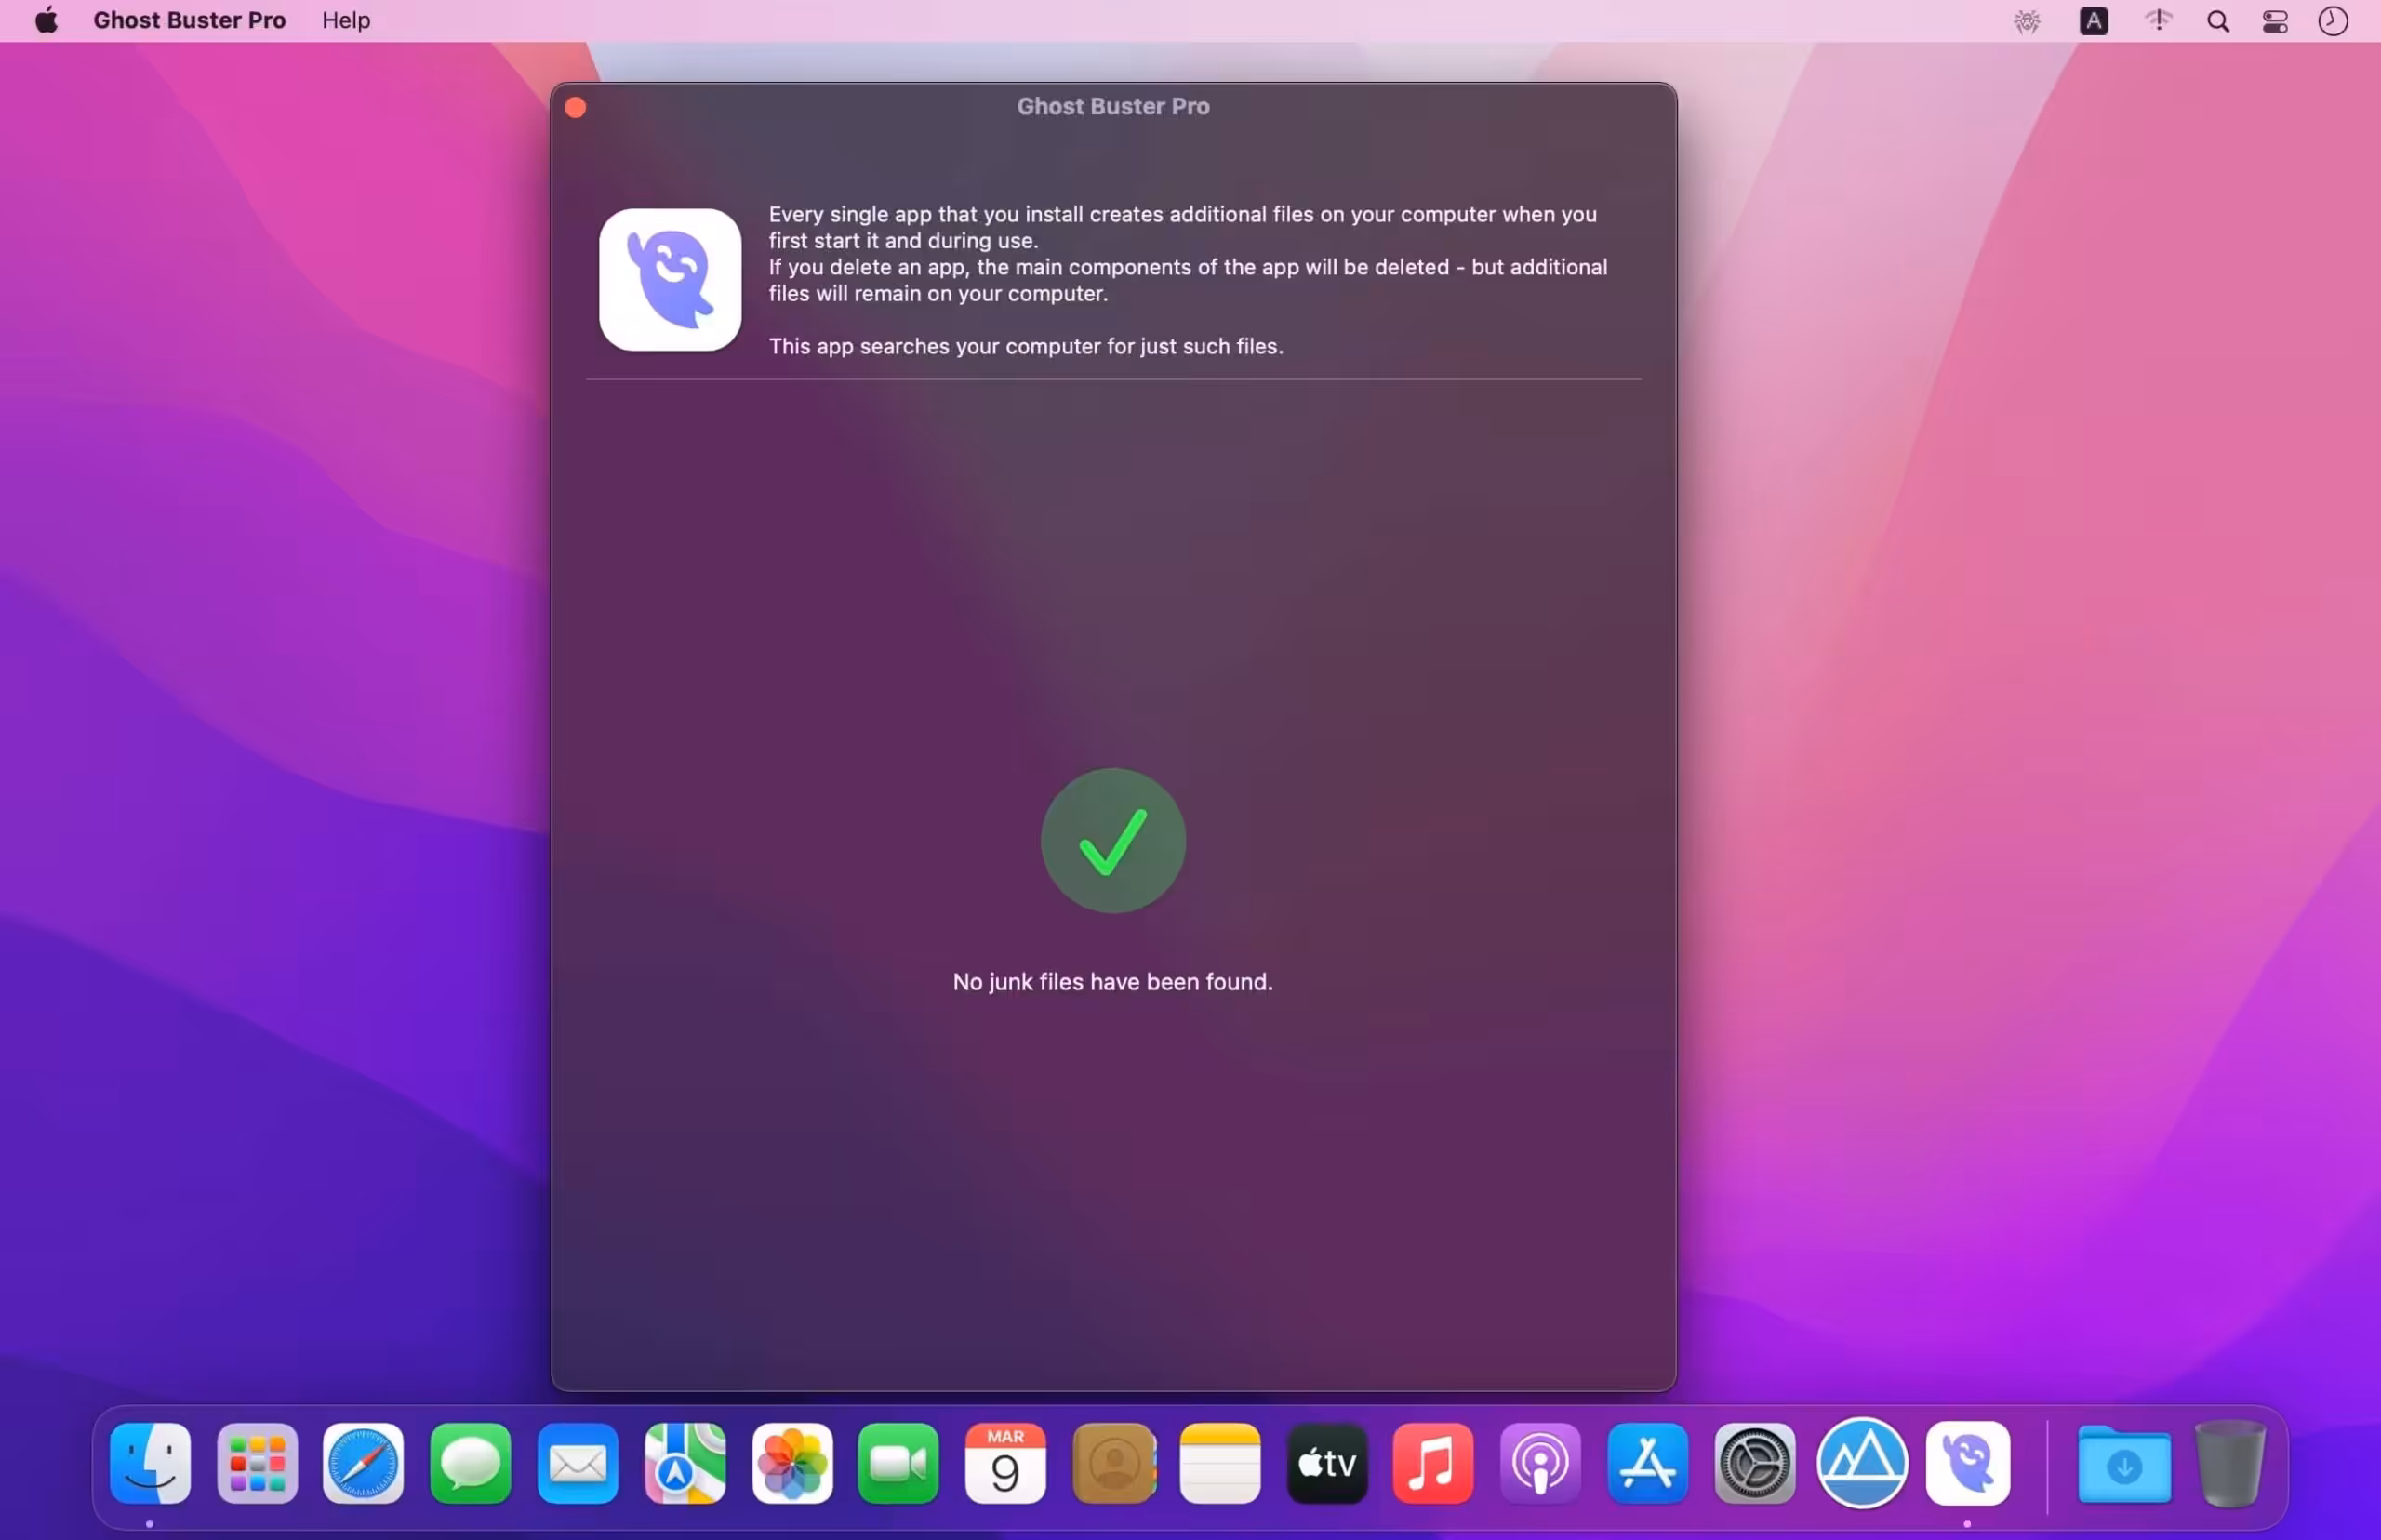Viewport: 2381px width, 1540px height.
Task: Click the Ghost Buster Pro ghost logo
Action: (670, 279)
